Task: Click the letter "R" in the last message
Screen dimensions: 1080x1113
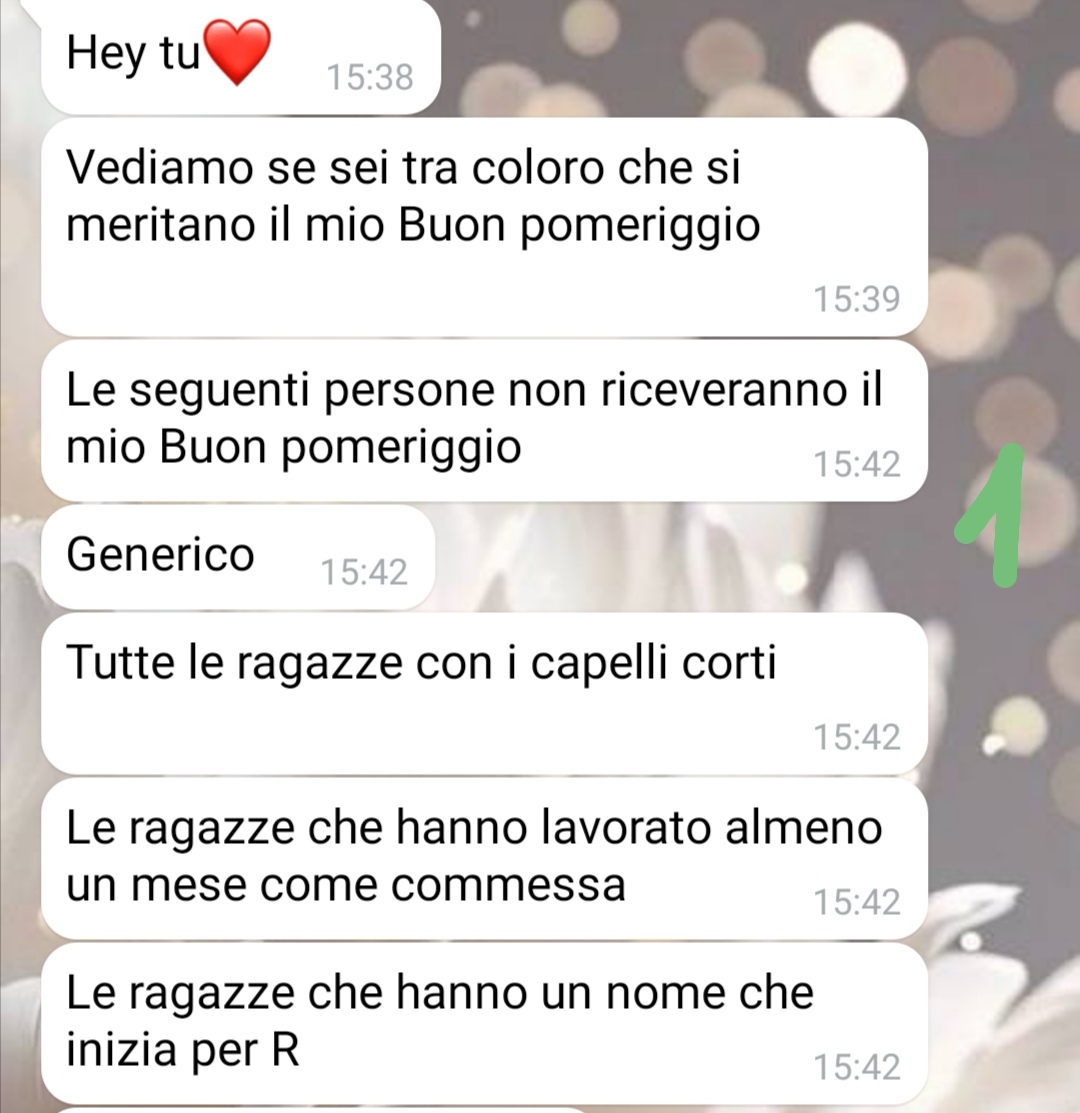Action: coord(285,1049)
